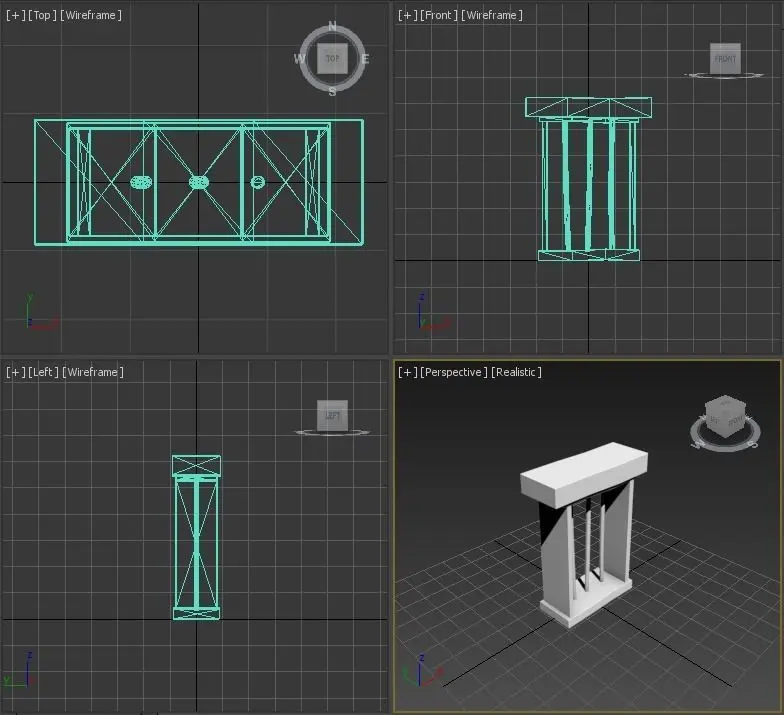Click the Front viewport view label

(438, 15)
